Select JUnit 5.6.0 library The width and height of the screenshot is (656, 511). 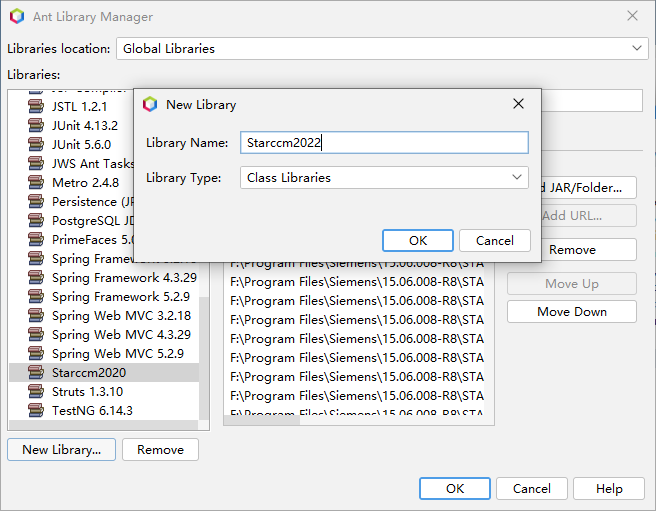click(x=82, y=144)
